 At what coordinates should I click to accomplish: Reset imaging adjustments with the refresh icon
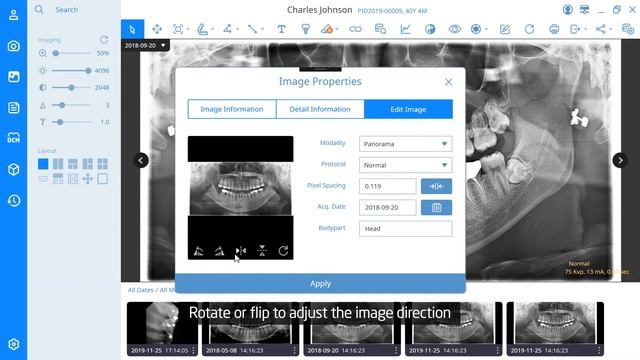click(104, 40)
